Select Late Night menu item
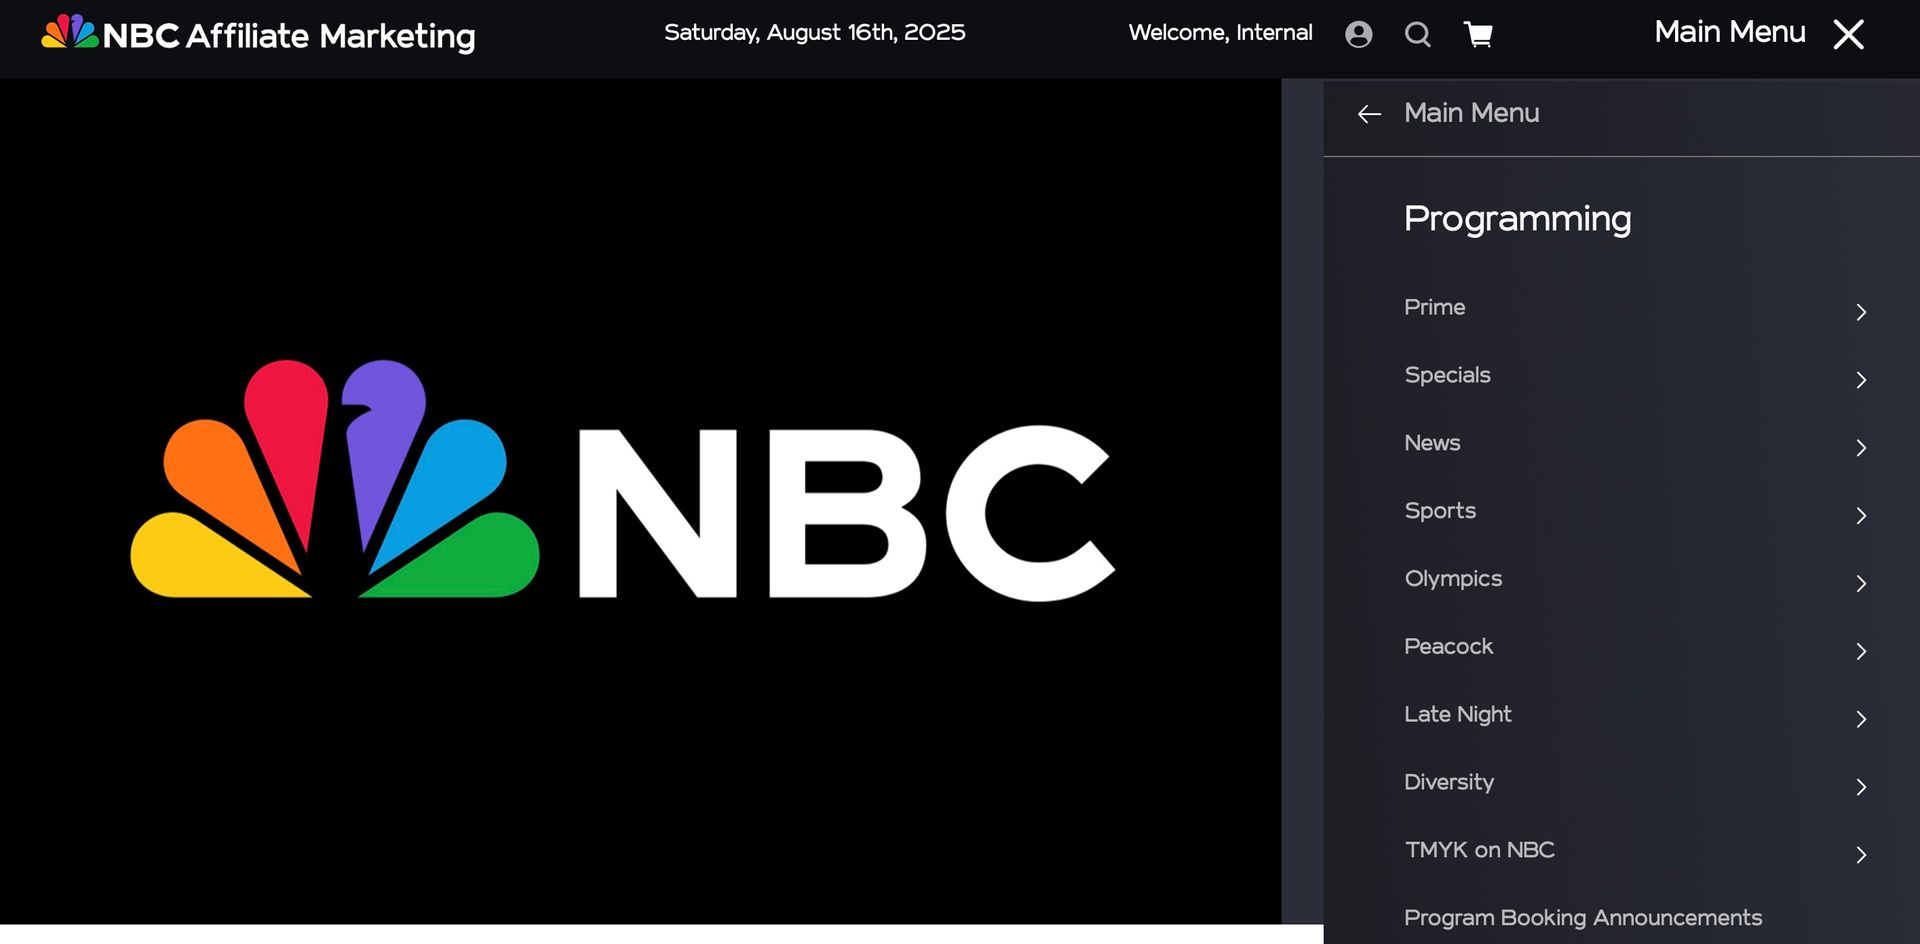Image resolution: width=1920 pixels, height=944 pixels. pos(1457,714)
